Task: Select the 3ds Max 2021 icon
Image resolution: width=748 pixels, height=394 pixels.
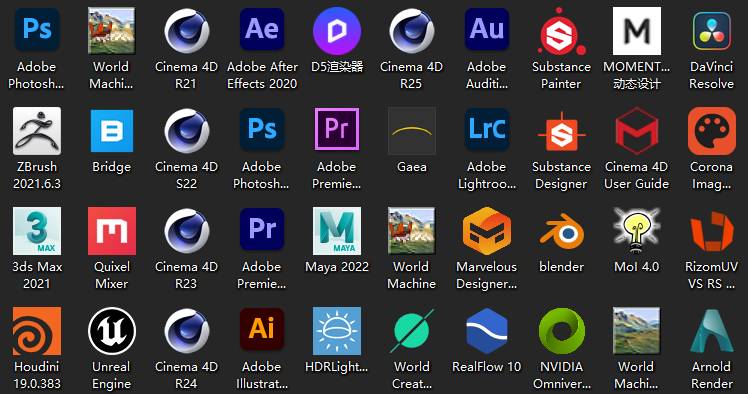Action: (x=37, y=231)
